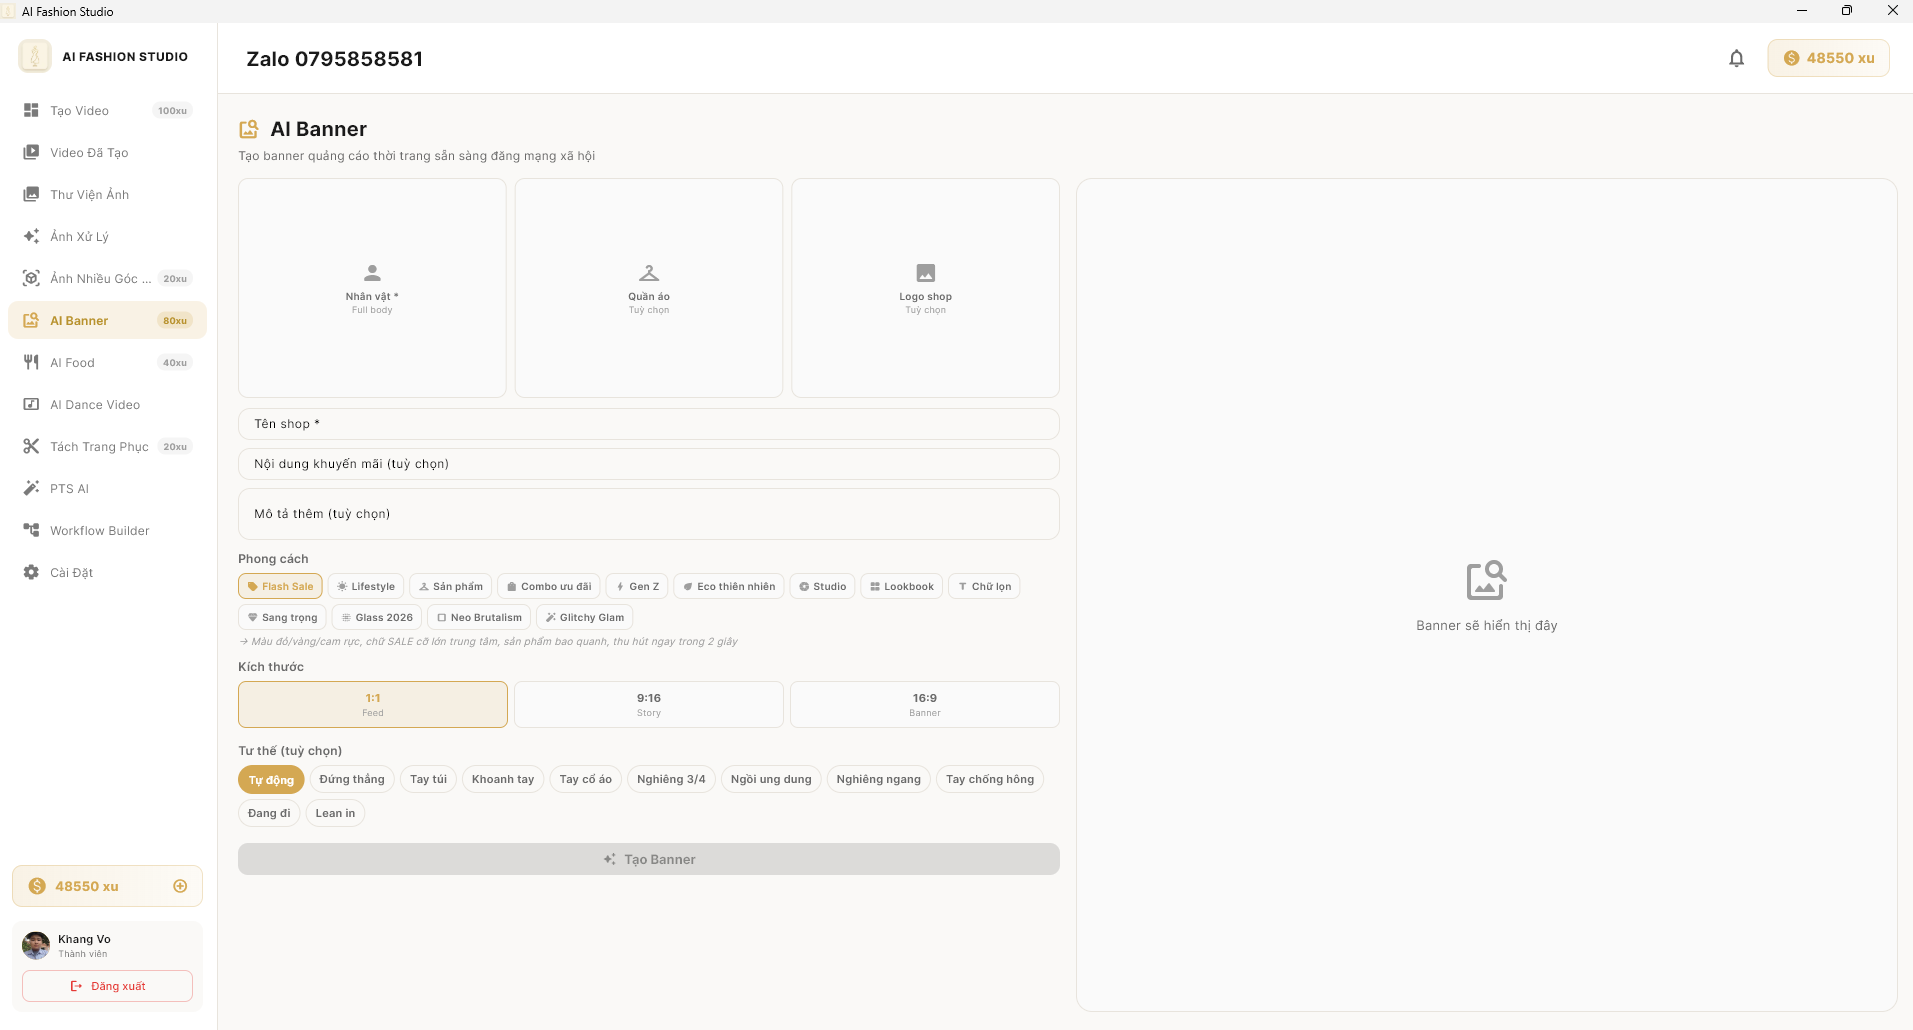This screenshot has width=1913, height=1030.
Task: Choose the Tay chống hông pose
Action: tap(989, 780)
